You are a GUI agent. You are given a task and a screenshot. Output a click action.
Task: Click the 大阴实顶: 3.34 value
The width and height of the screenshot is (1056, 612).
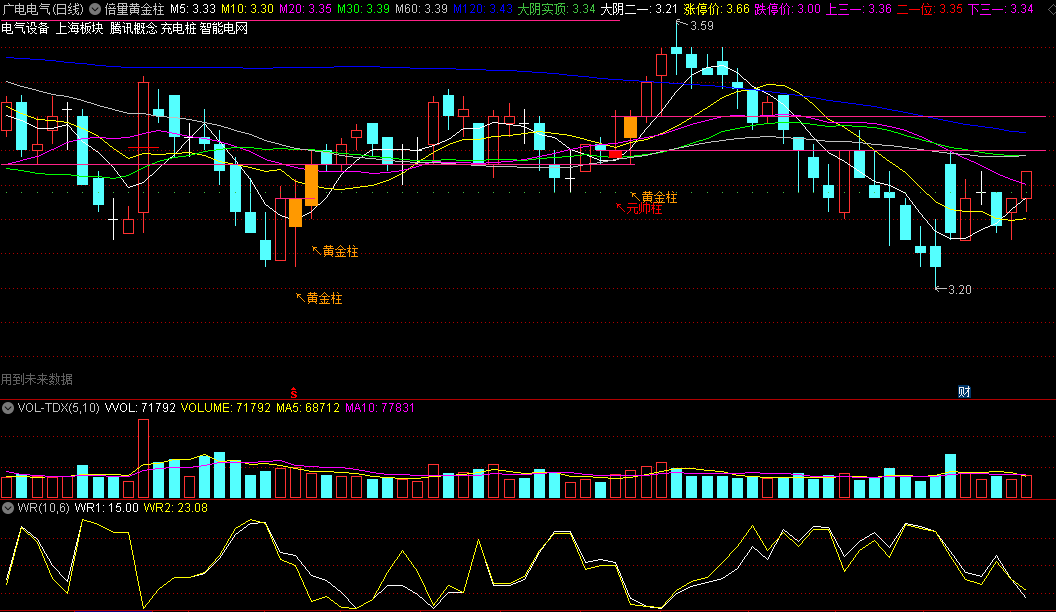click(556, 9)
